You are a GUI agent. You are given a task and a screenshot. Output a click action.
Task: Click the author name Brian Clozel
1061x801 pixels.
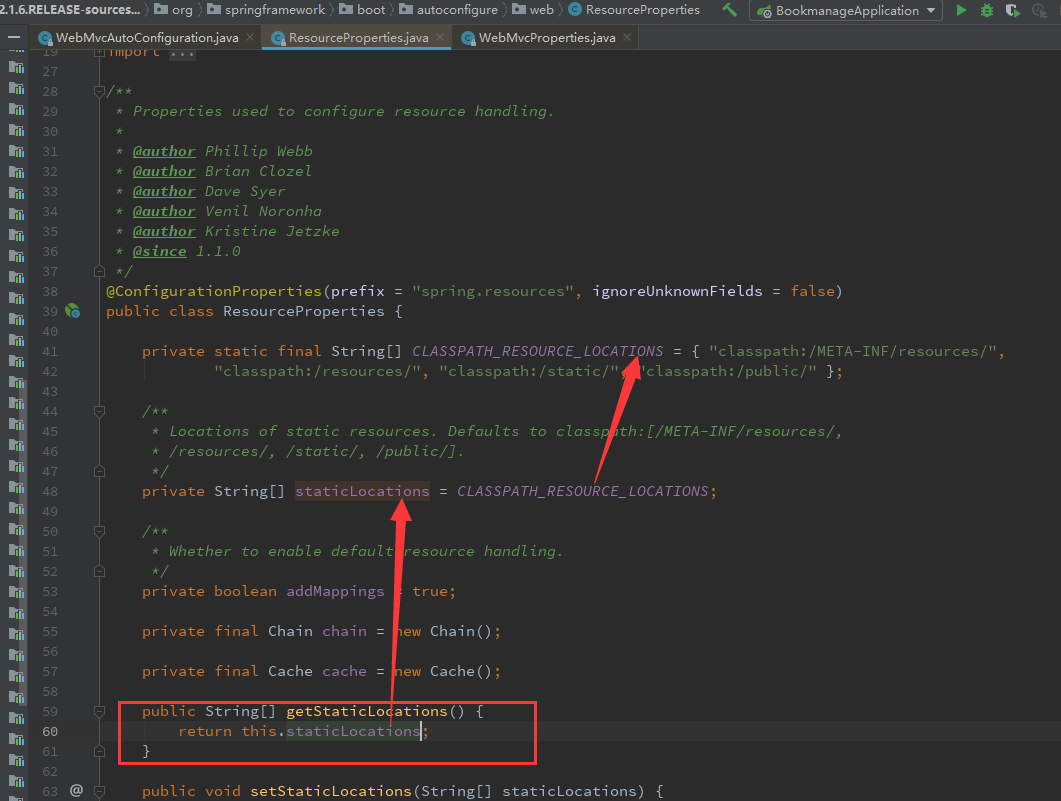(258, 171)
